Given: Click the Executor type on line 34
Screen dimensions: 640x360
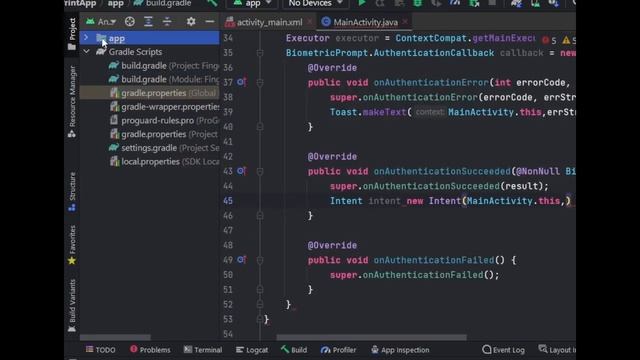Looking at the screenshot, I should [307, 38].
